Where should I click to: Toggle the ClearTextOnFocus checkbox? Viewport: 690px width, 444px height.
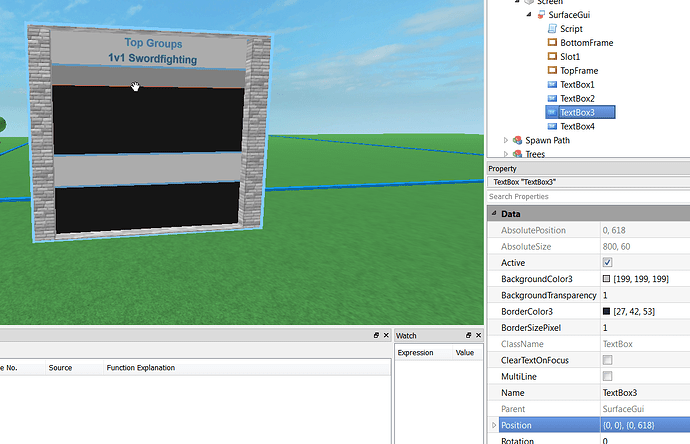click(x=607, y=360)
